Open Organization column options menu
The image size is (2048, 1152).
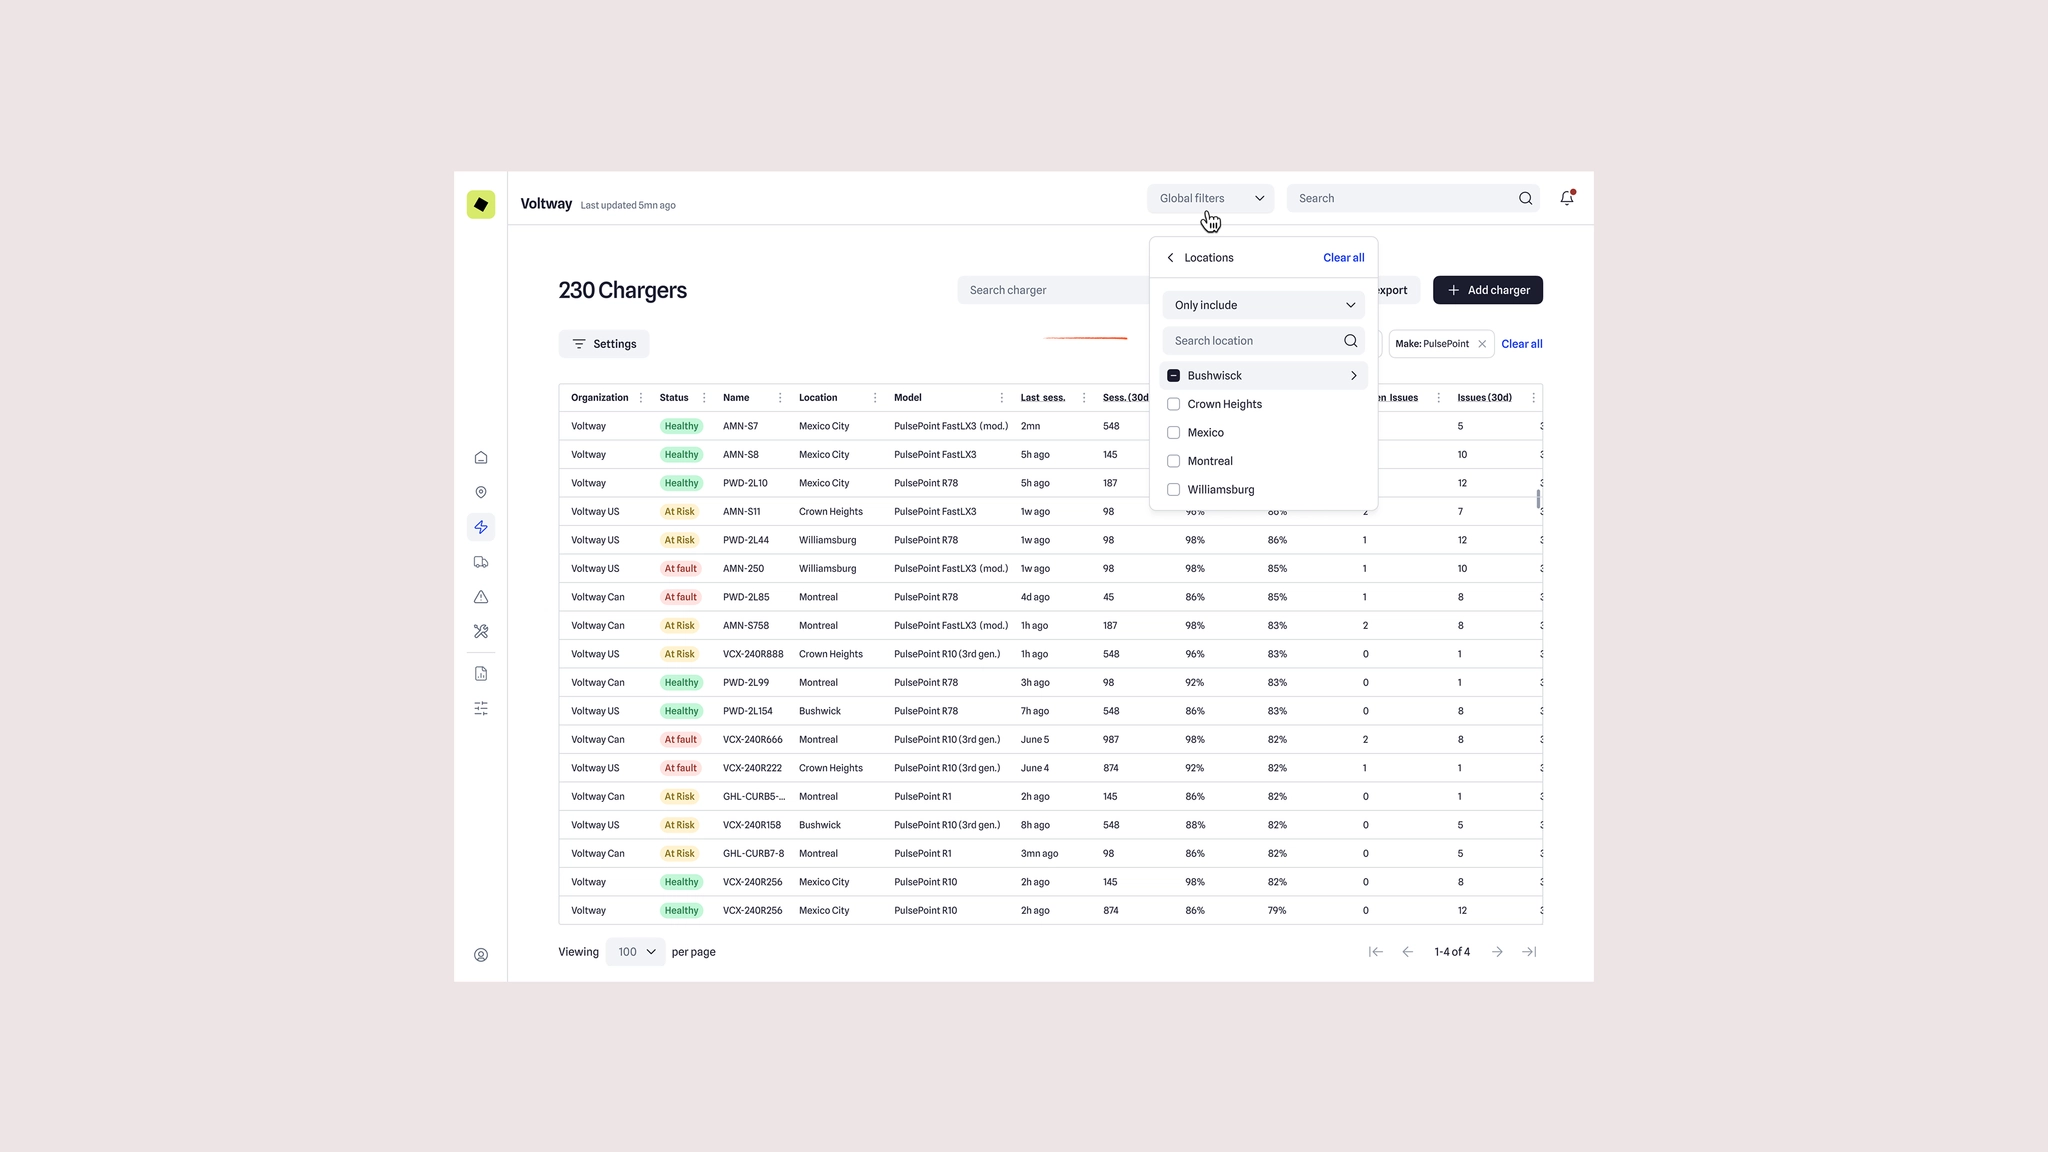641,398
